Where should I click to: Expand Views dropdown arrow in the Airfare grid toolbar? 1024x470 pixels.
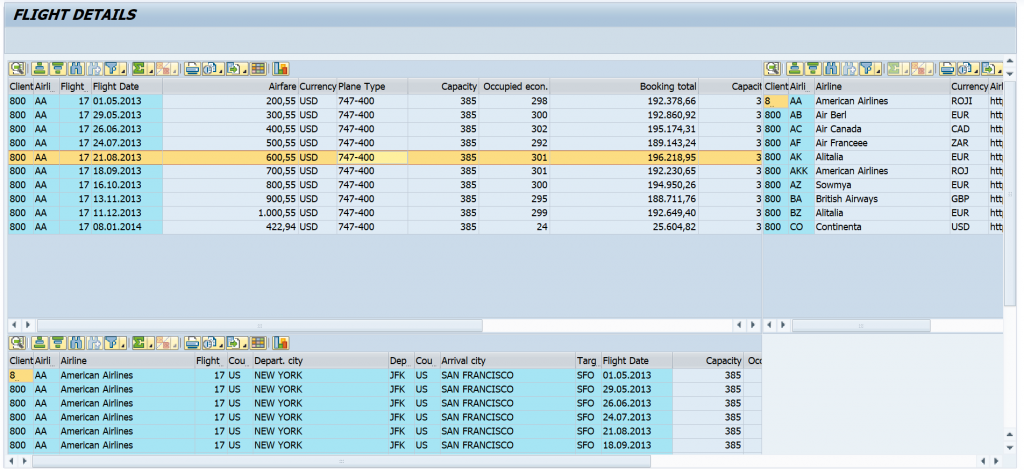click(x=221, y=69)
